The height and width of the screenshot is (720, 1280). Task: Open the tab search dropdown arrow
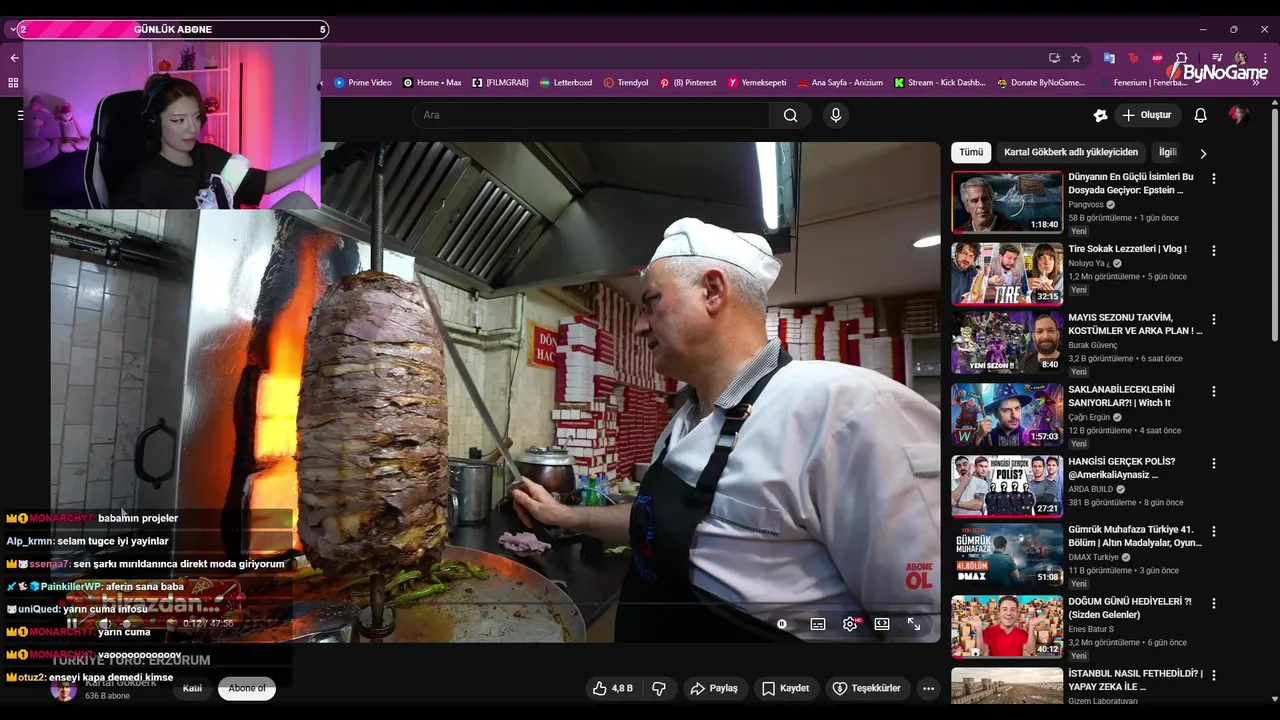[x=13, y=29]
